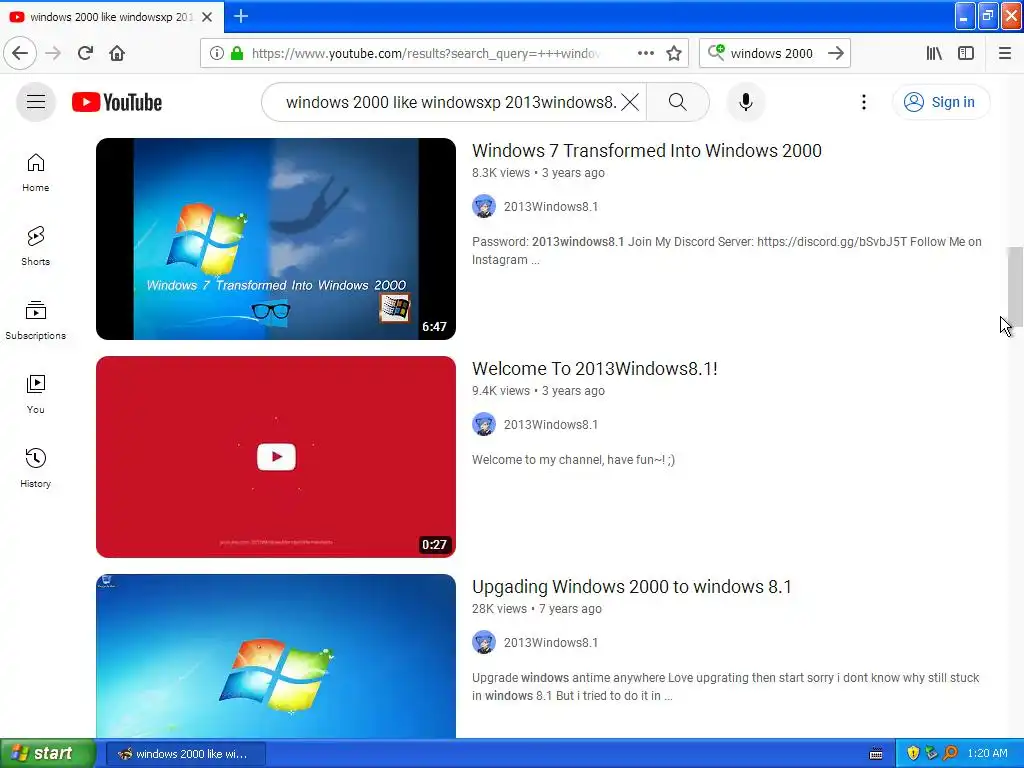Screen dimensions: 1024x768
Task: Select the browser taskbar button 'windows 2000 like wi...'
Action: click(x=186, y=754)
